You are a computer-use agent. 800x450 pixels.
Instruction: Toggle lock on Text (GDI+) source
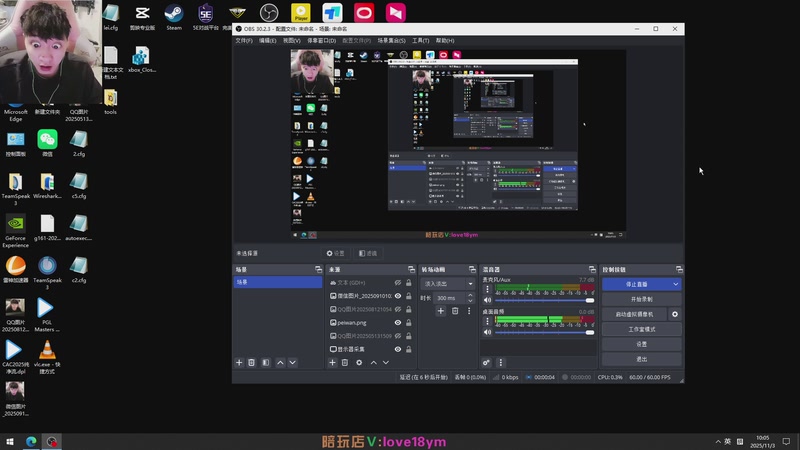[x=409, y=283]
